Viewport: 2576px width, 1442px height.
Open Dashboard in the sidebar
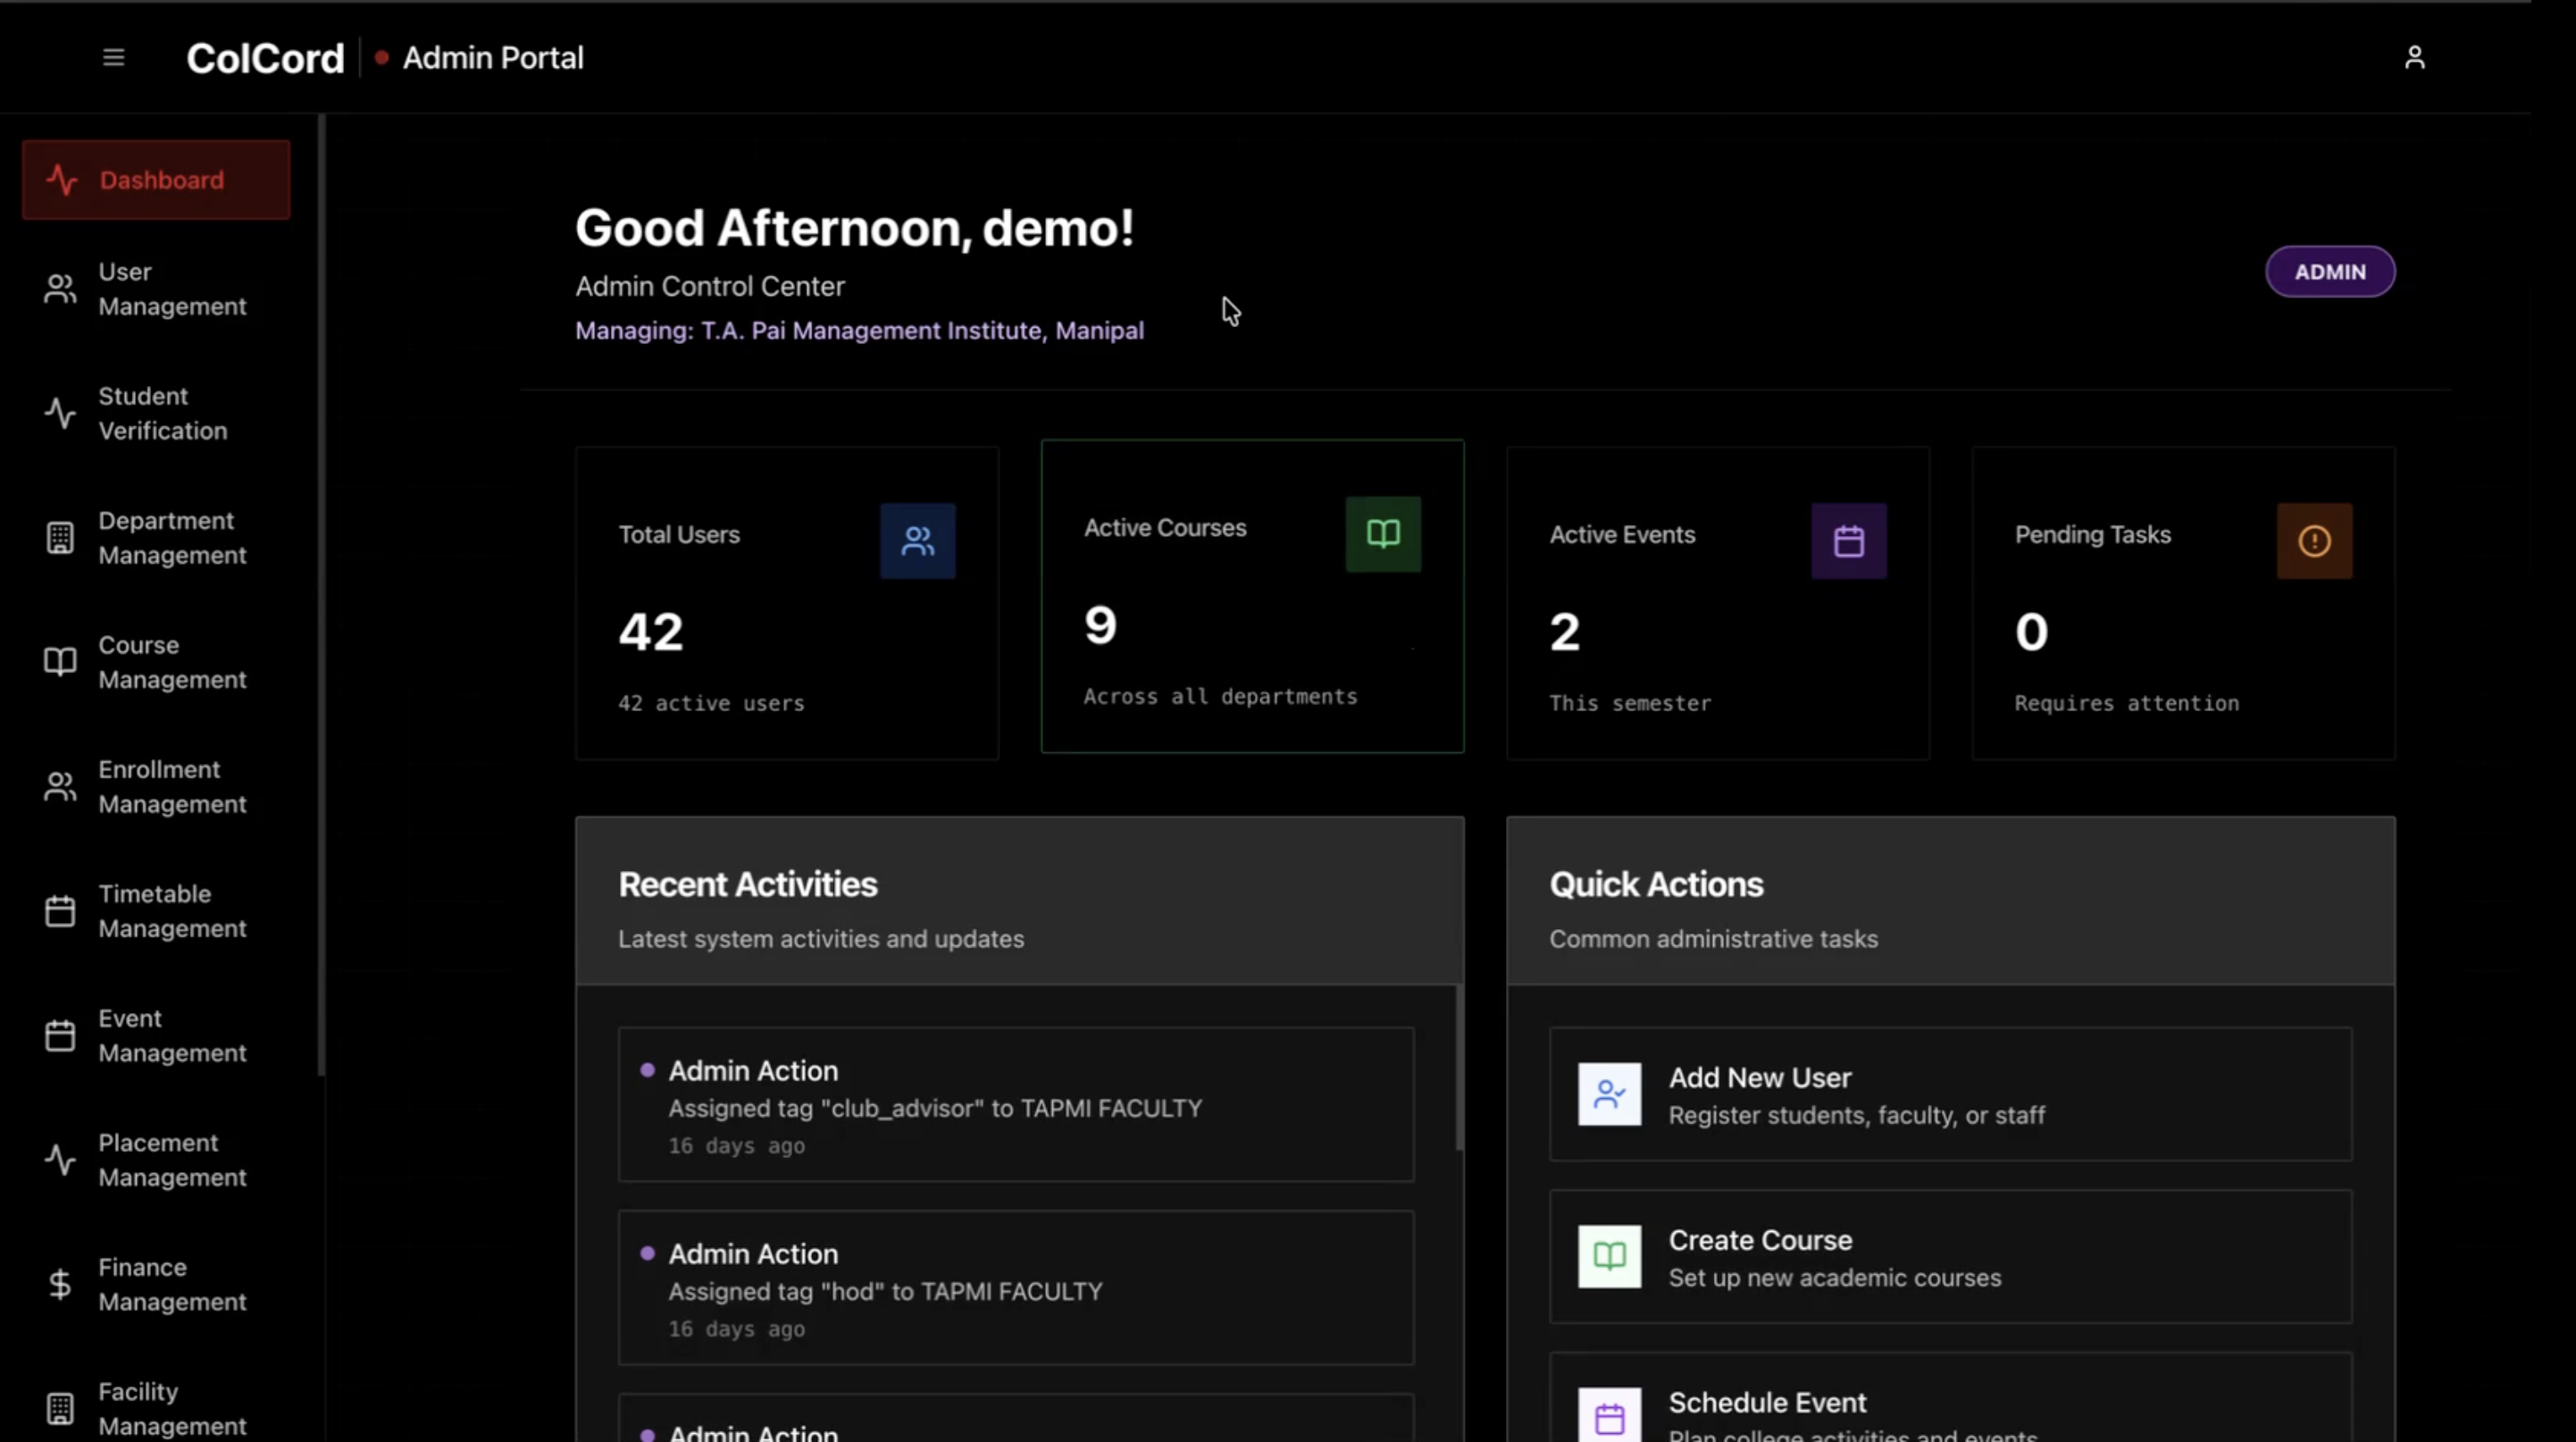[156, 180]
